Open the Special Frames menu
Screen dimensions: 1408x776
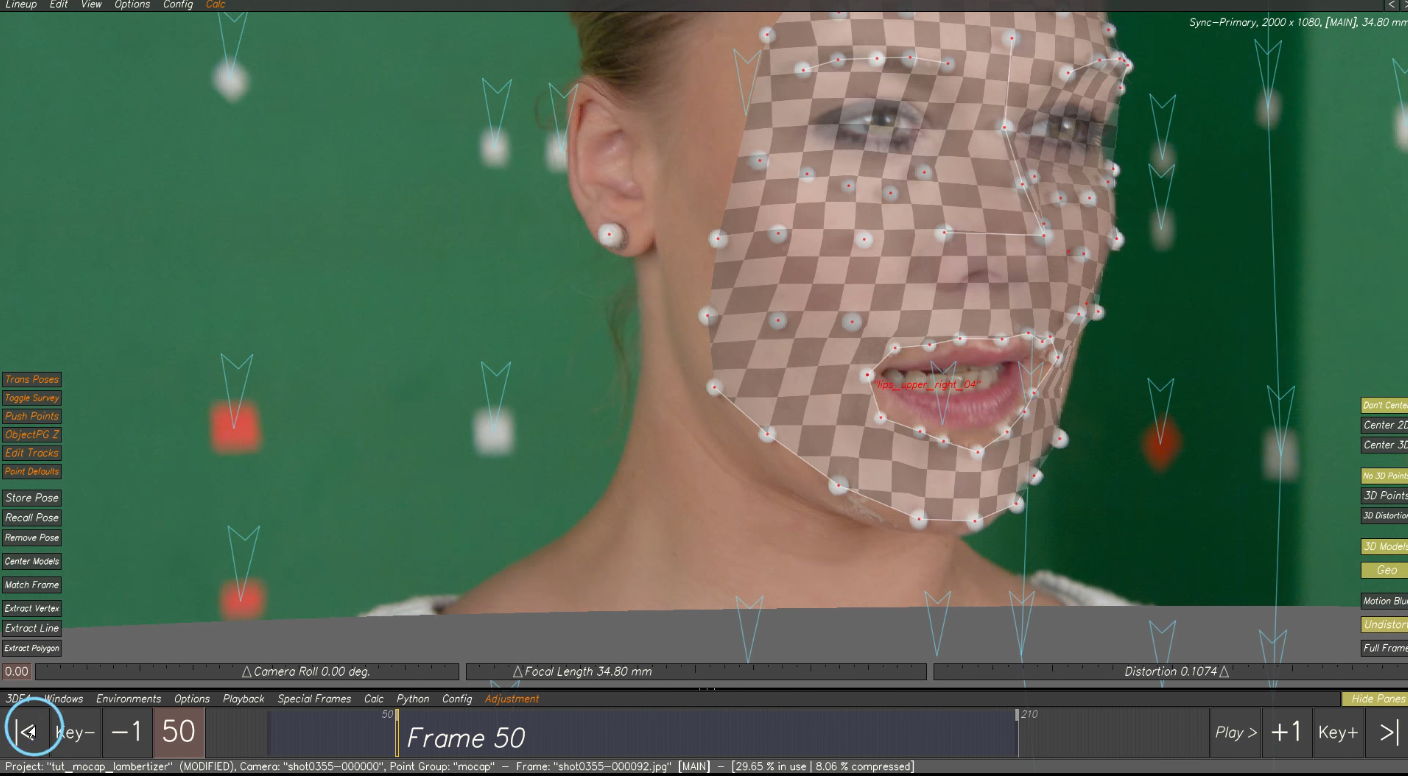(x=314, y=699)
